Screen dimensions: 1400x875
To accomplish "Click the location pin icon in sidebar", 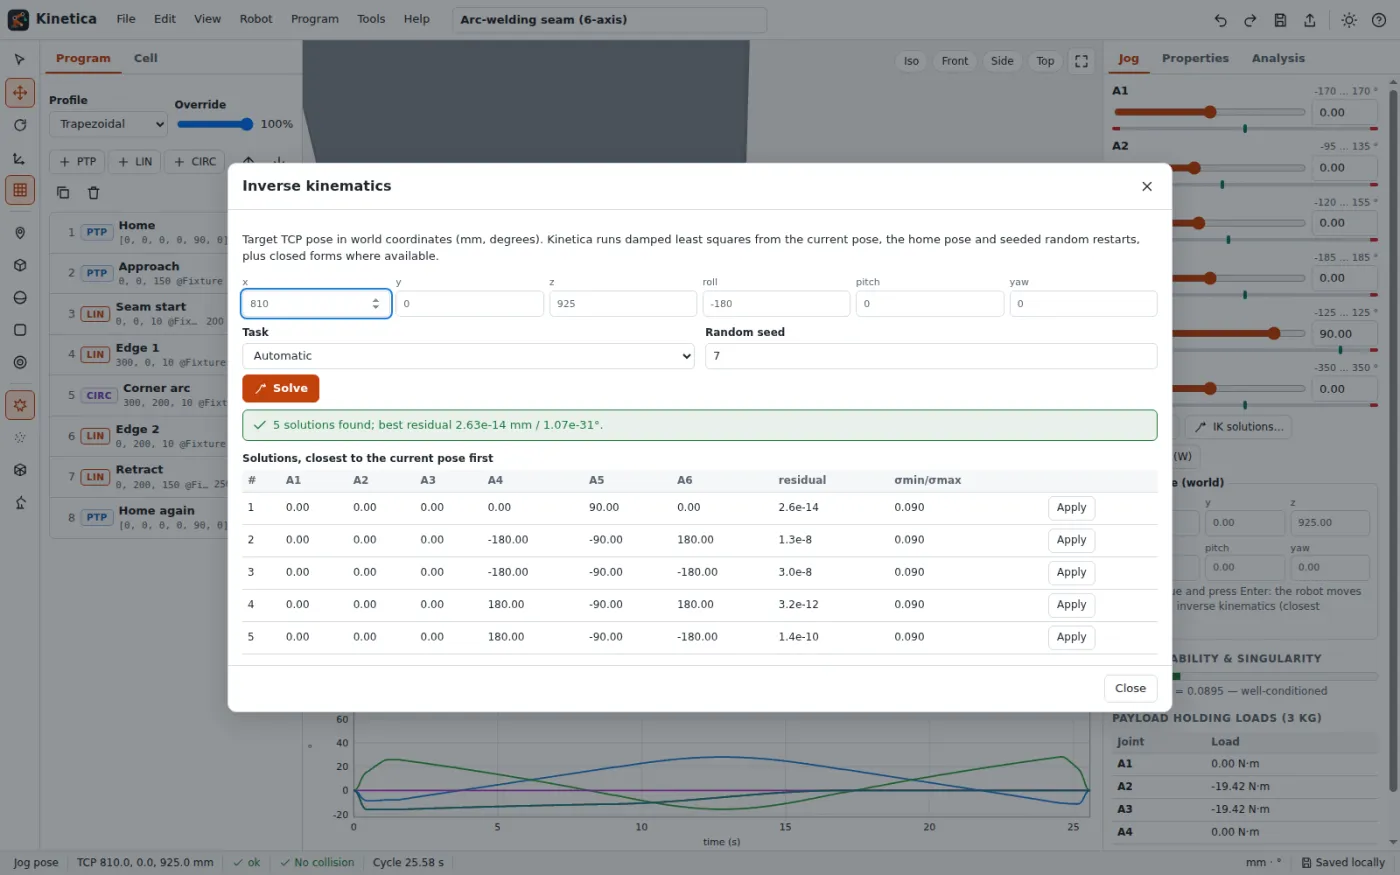I will tap(20, 233).
